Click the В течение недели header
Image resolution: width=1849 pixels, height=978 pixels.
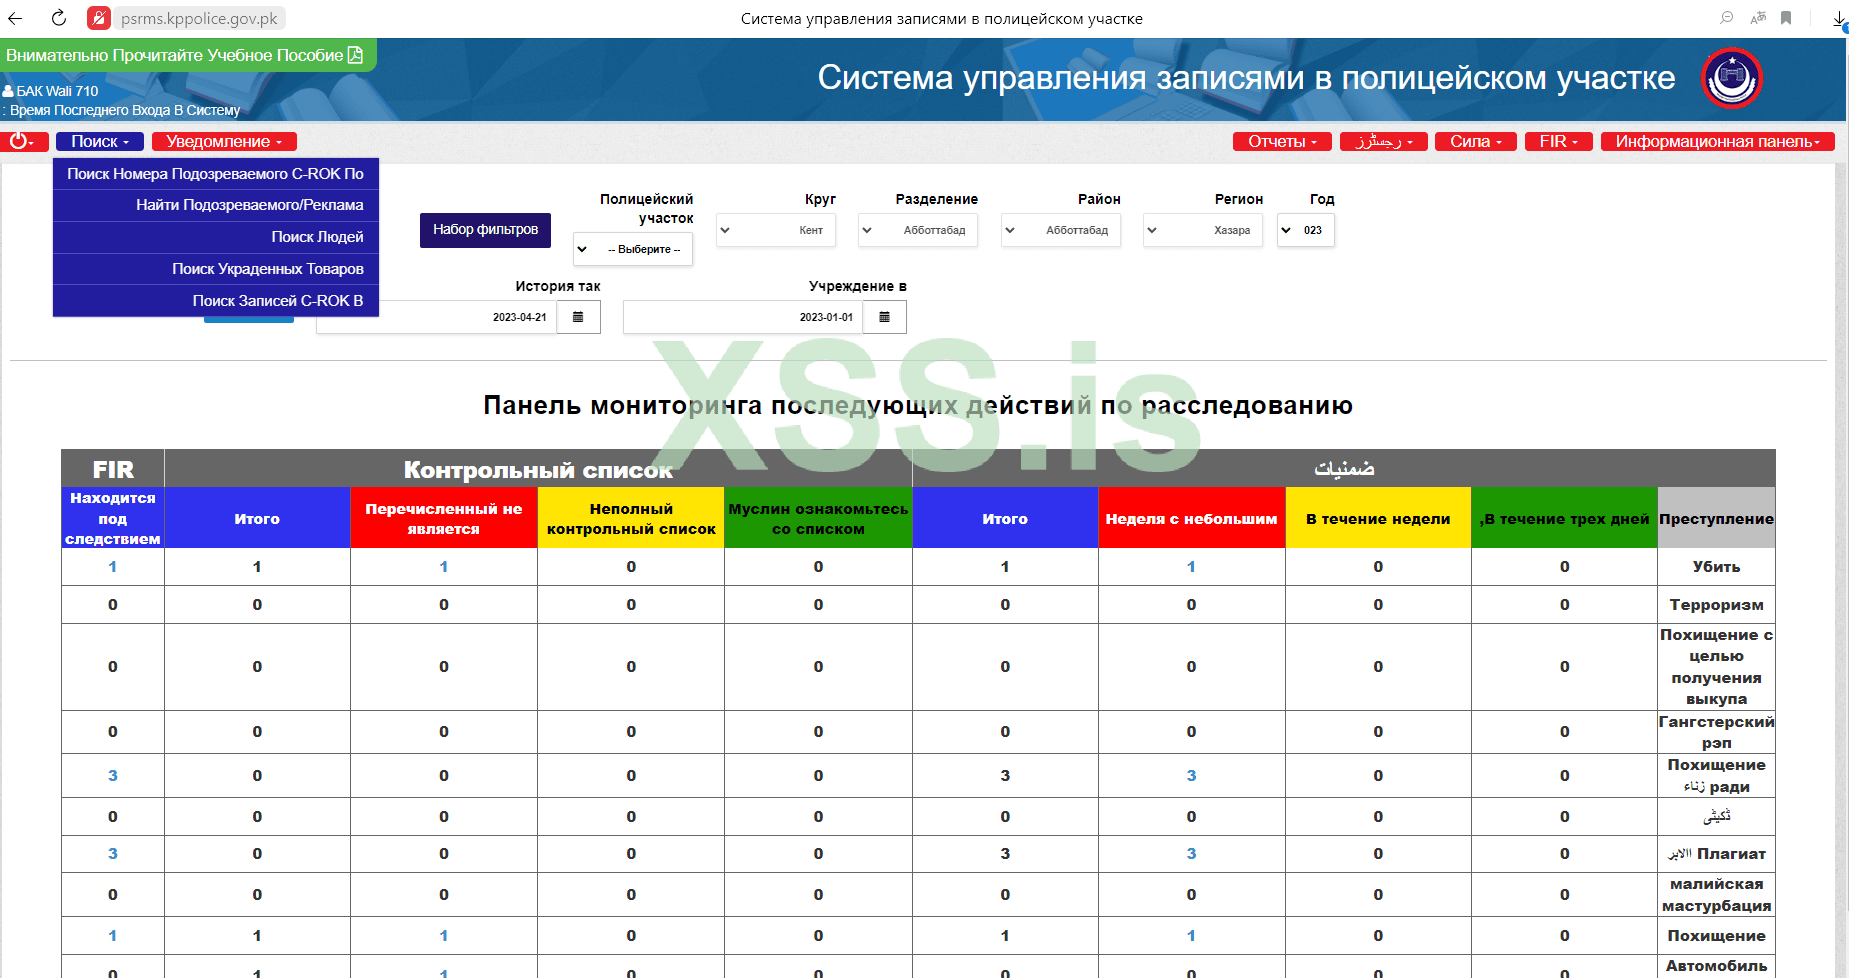pyautogui.click(x=1378, y=518)
